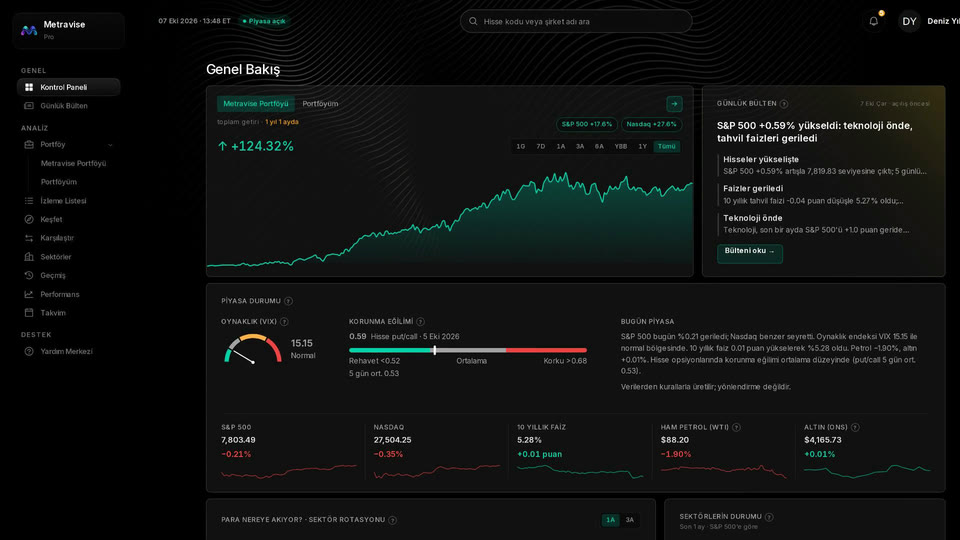The image size is (960, 540).
Task: Click Yardım Merkezi help icon
Action: coord(29,351)
